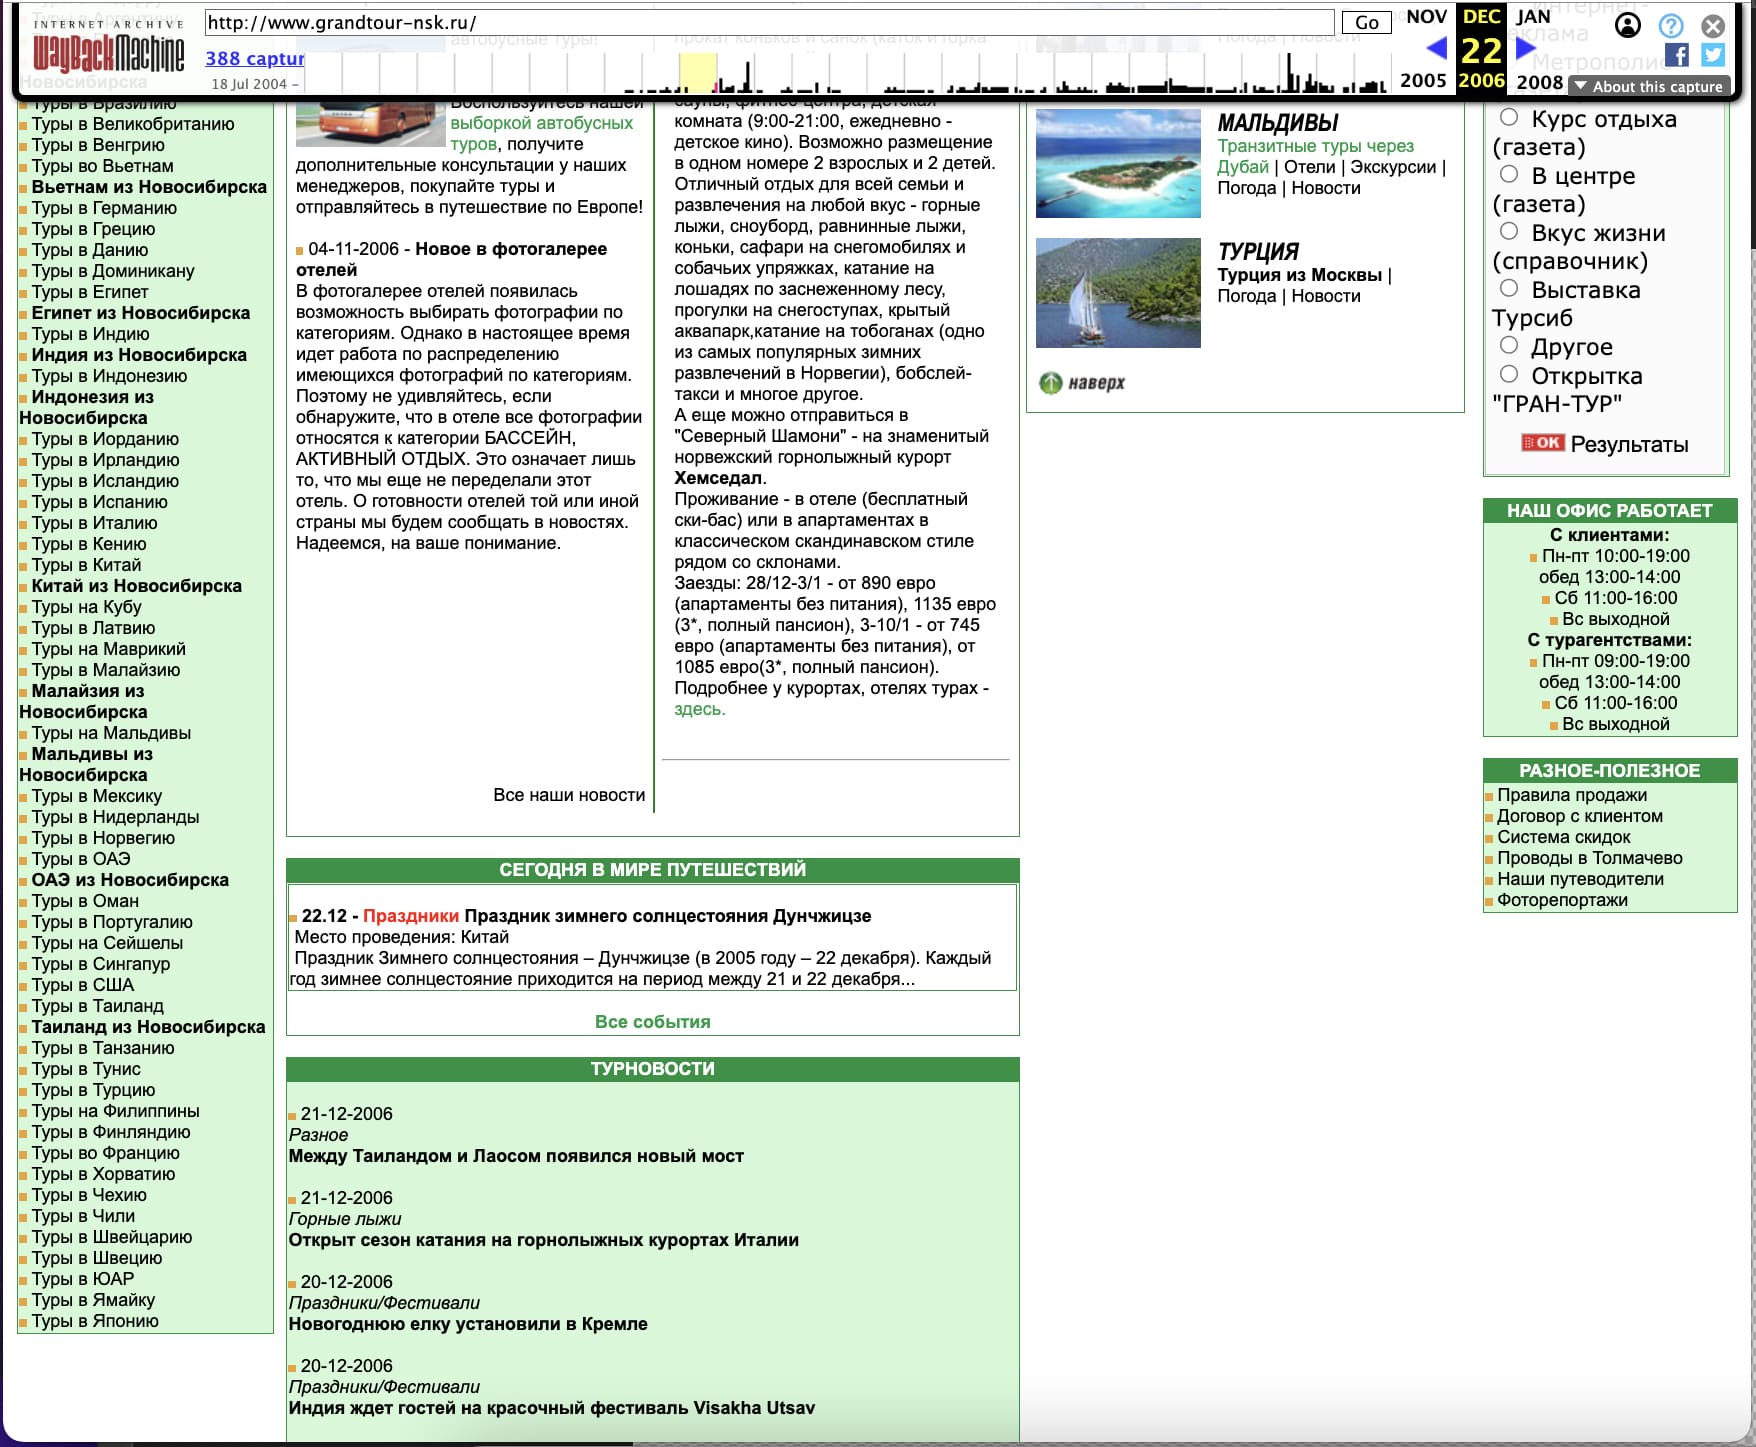The height and width of the screenshot is (1447, 1756).
Task: Open the Wayback help question mark icon
Action: click(1671, 25)
